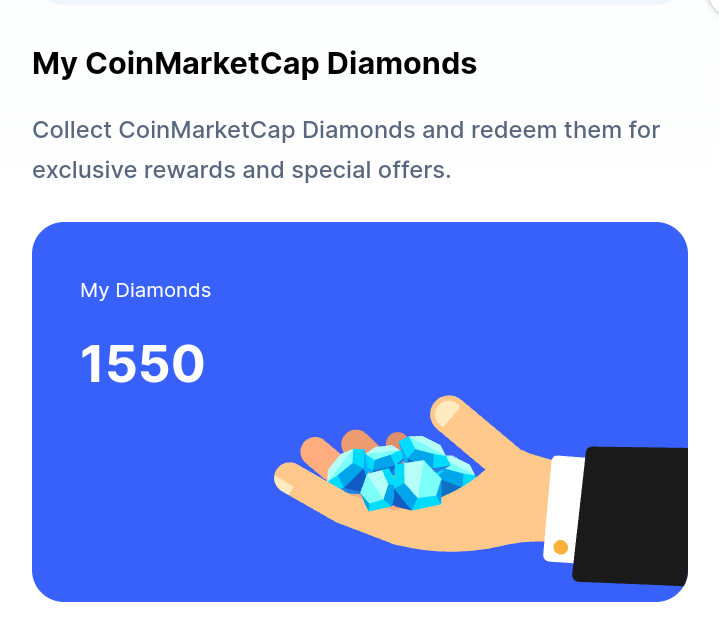Image resolution: width=719 pixels, height=620 pixels.
Task: Click the word 'redeem' in the description
Action: [x=514, y=130]
